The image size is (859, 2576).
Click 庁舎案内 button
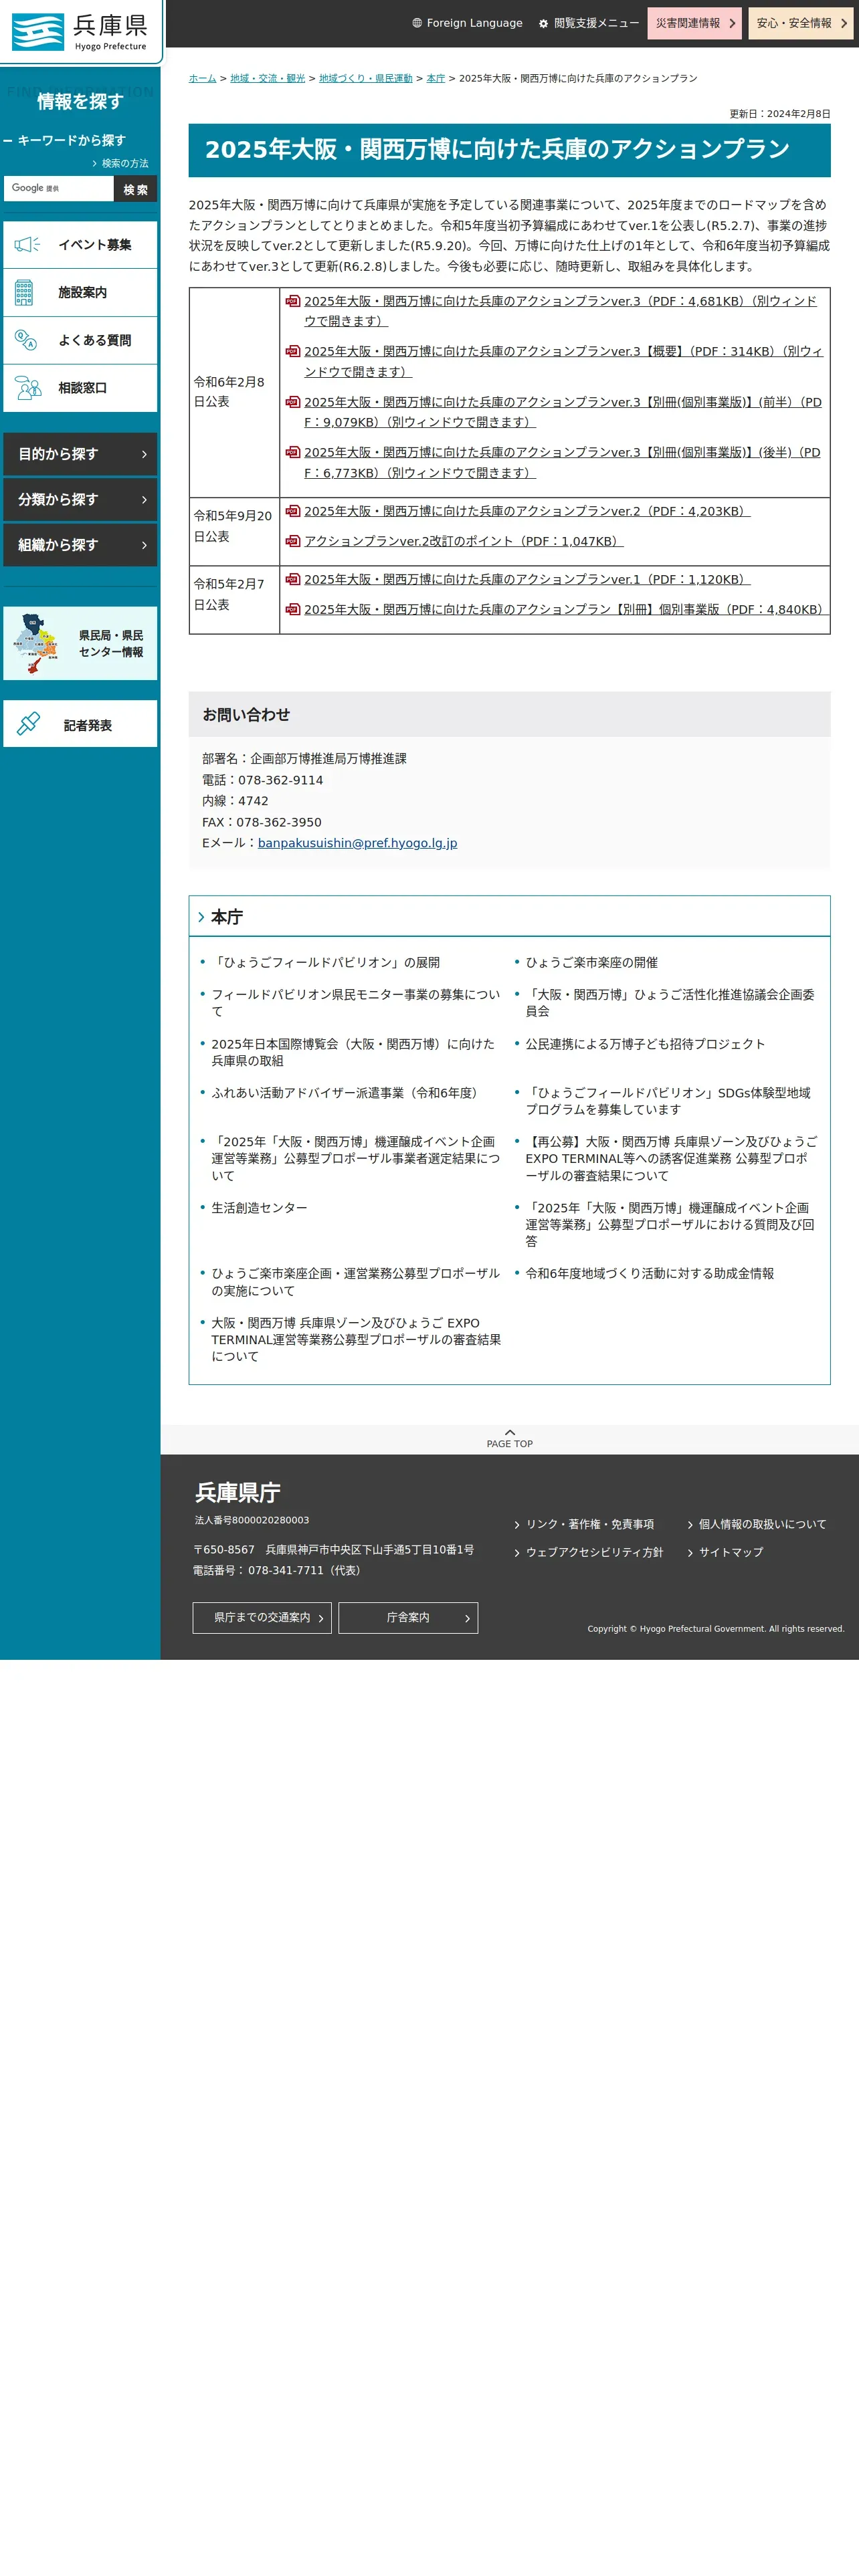408,1617
